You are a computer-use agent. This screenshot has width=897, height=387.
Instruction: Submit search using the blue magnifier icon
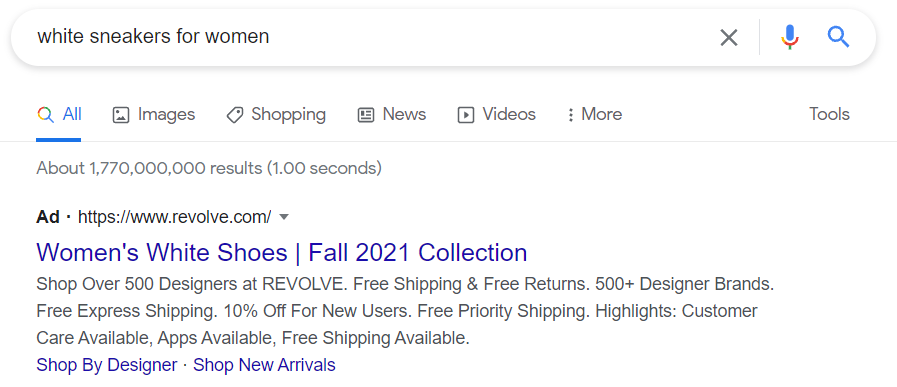click(x=838, y=37)
